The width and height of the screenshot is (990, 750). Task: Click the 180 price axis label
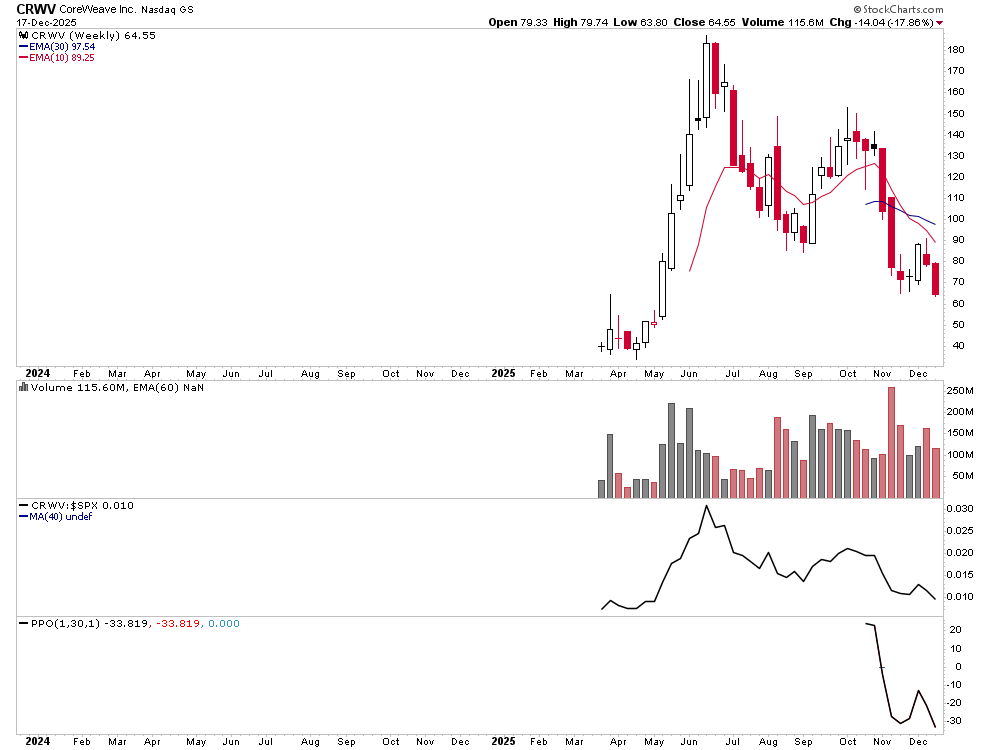click(x=955, y=50)
